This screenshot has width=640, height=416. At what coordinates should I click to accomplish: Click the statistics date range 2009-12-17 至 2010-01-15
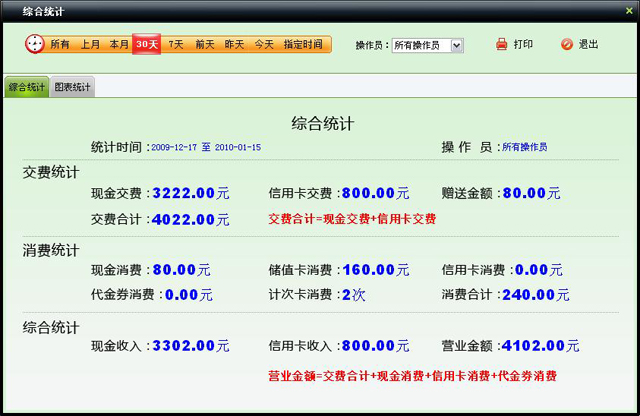[206, 147]
